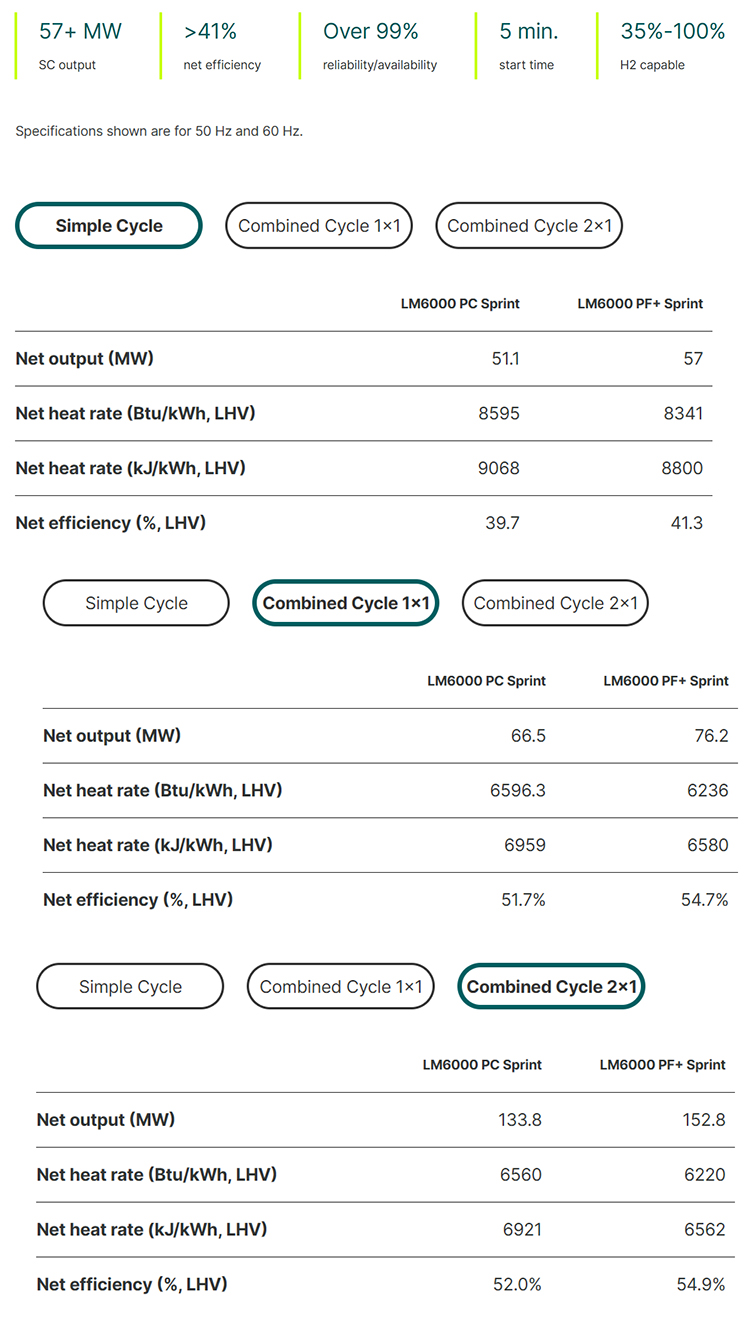This screenshot has width=750, height=1319.
Task: Click the 35%-100% H2 capable stat
Action: [672, 46]
